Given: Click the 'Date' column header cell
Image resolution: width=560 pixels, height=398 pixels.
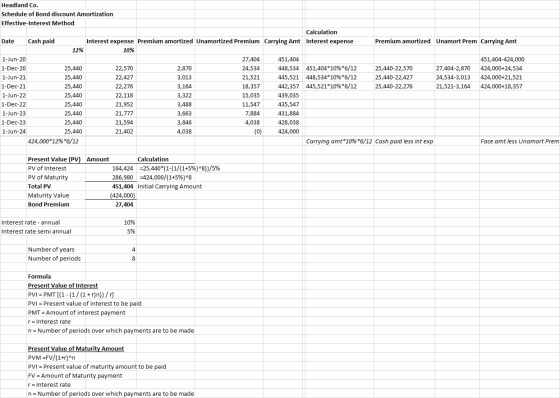Looking at the screenshot, I should pos(8,41).
